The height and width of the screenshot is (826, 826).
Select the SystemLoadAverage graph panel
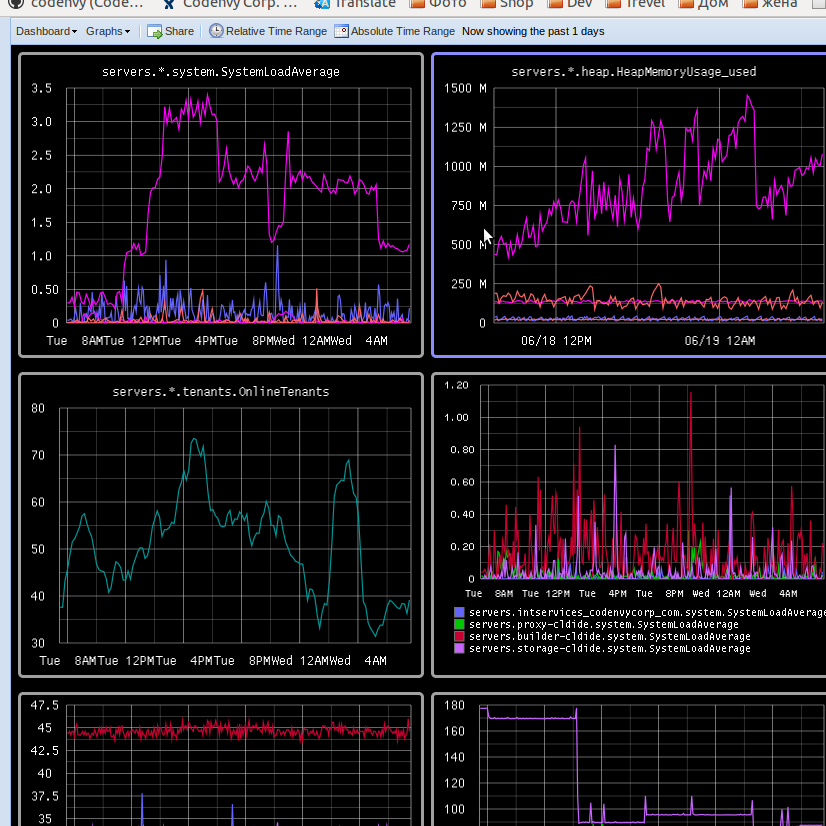click(x=221, y=205)
